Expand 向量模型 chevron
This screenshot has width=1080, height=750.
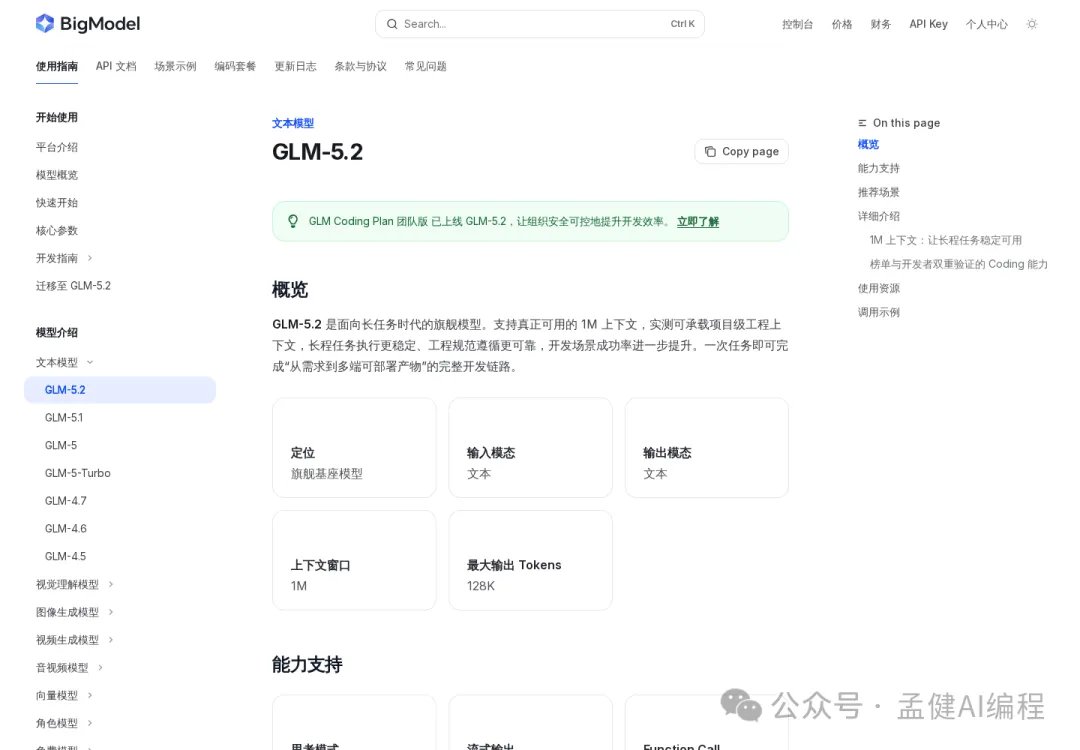coord(90,696)
